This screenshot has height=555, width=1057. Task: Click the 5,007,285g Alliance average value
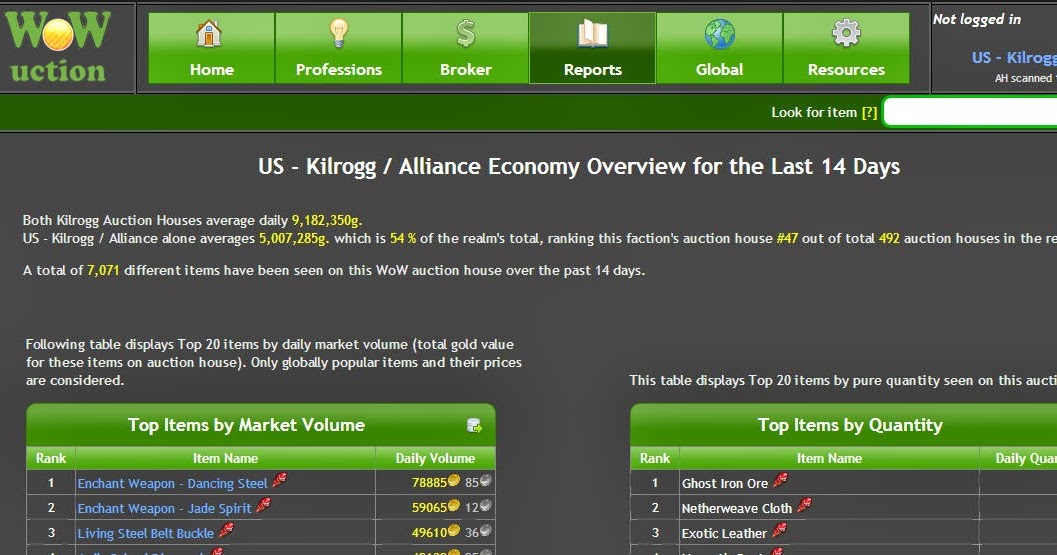(295, 239)
